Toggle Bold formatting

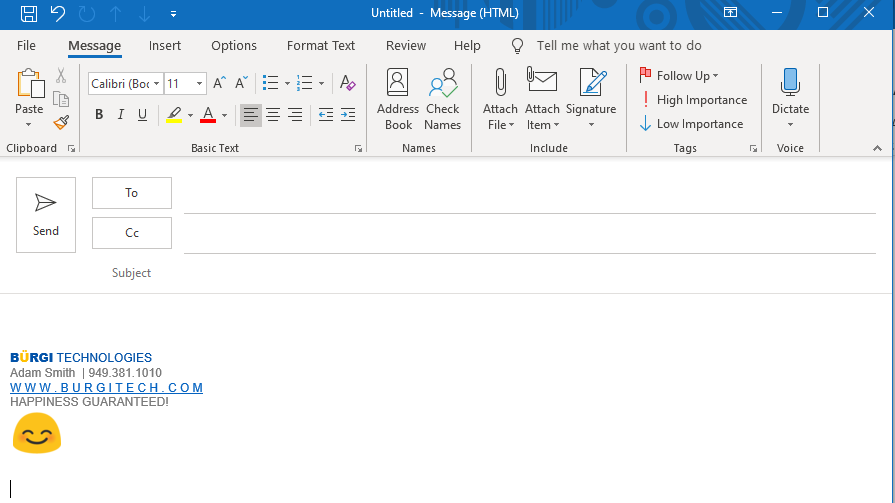pos(99,115)
